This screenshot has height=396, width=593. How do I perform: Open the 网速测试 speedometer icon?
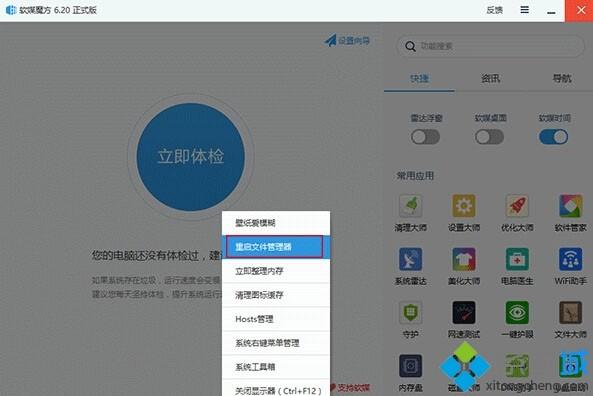(464, 312)
